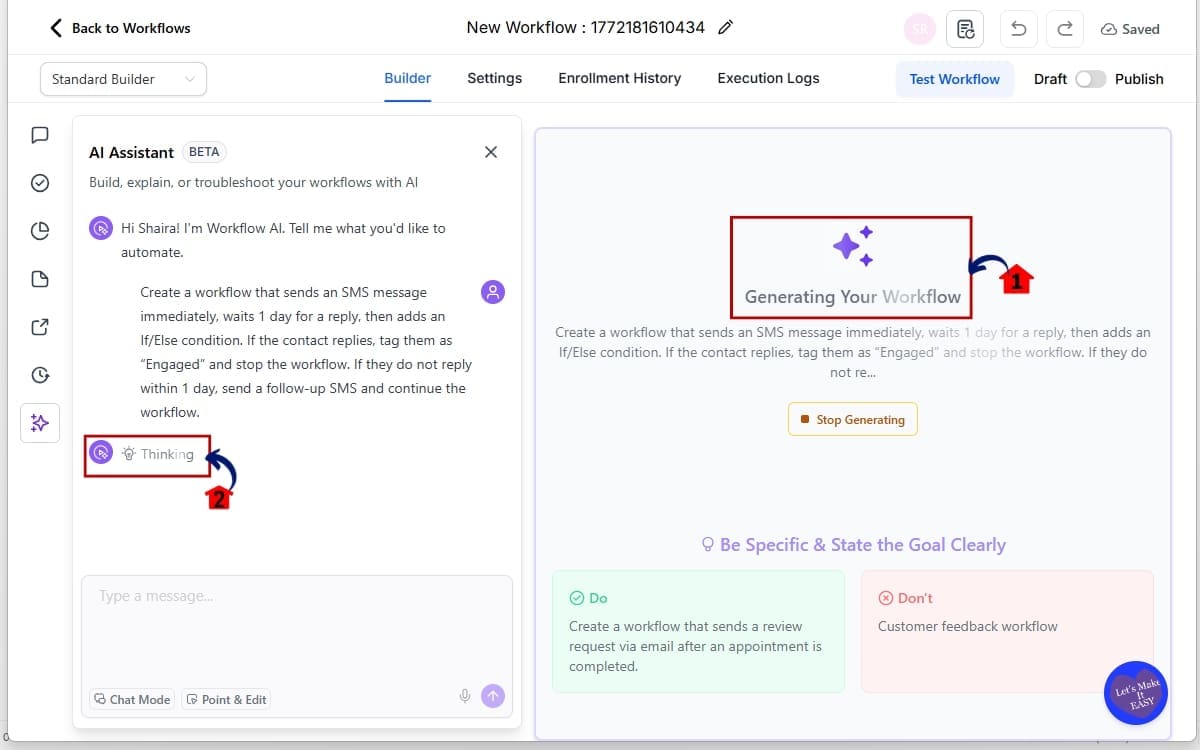
Task: Enable Chat Mode below the message box
Action: (131, 699)
